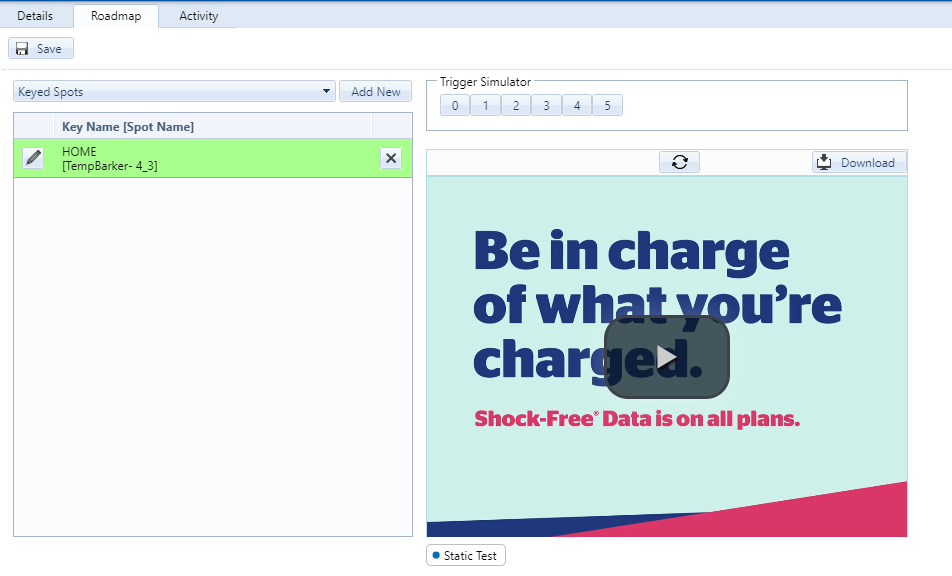
Task: Click the pencil edit icon for HOME
Action: [33, 158]
